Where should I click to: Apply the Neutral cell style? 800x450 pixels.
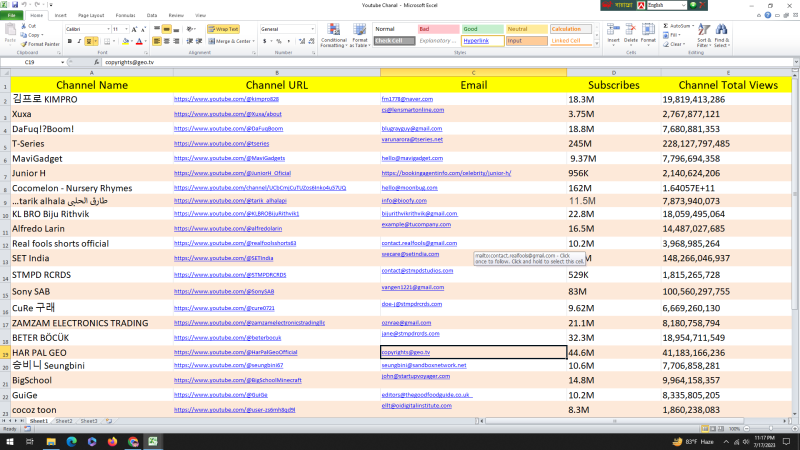[x=527, y=29]
